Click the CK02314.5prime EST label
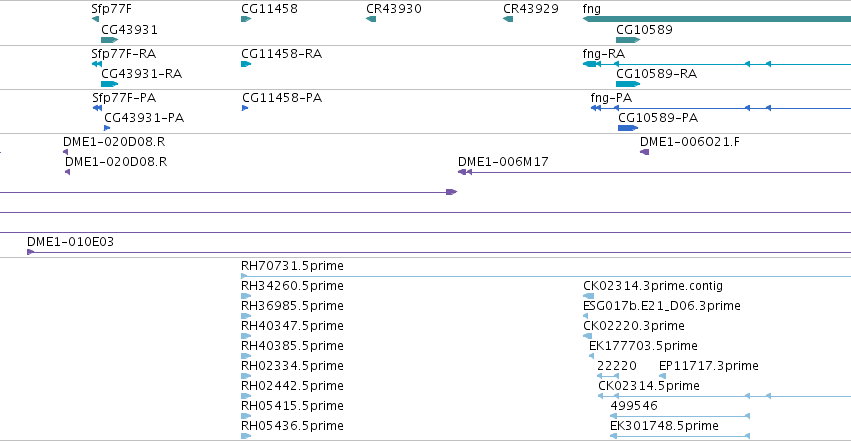 point(649,386)
